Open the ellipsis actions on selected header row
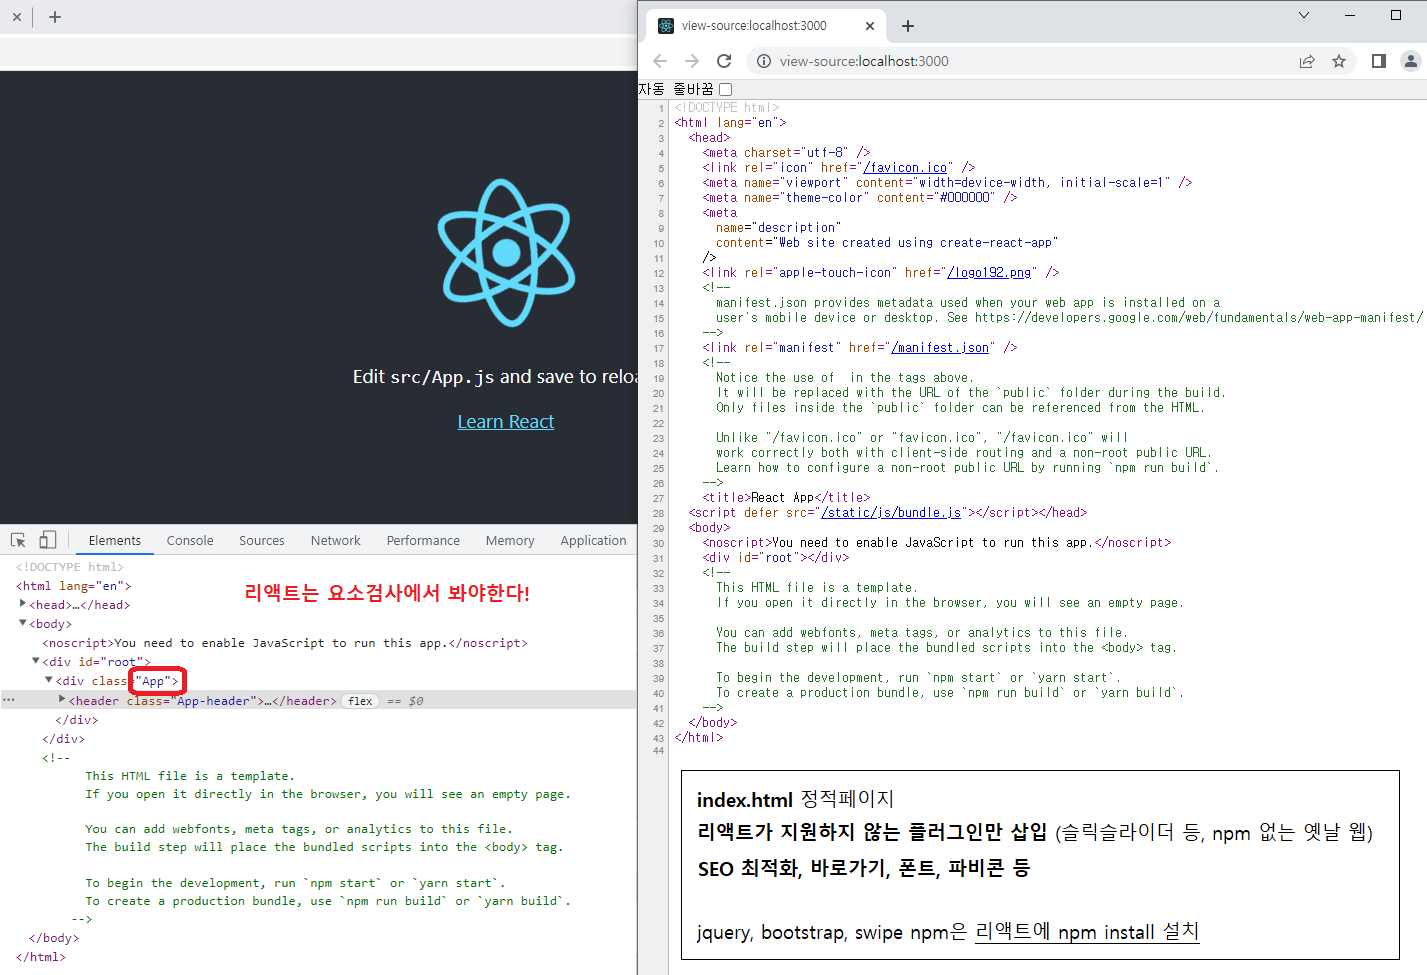 (x=9, y=700)
